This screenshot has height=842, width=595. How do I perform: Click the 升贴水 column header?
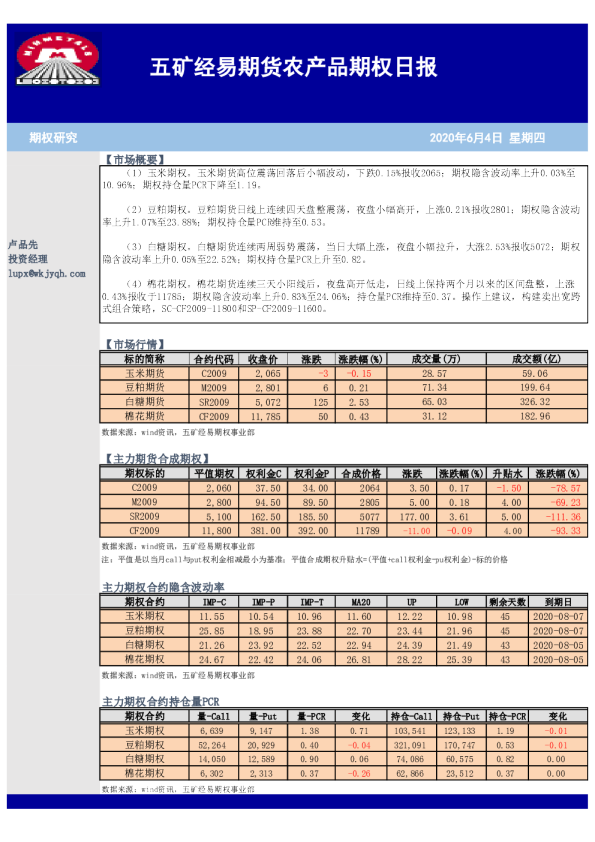click(507, 474)
